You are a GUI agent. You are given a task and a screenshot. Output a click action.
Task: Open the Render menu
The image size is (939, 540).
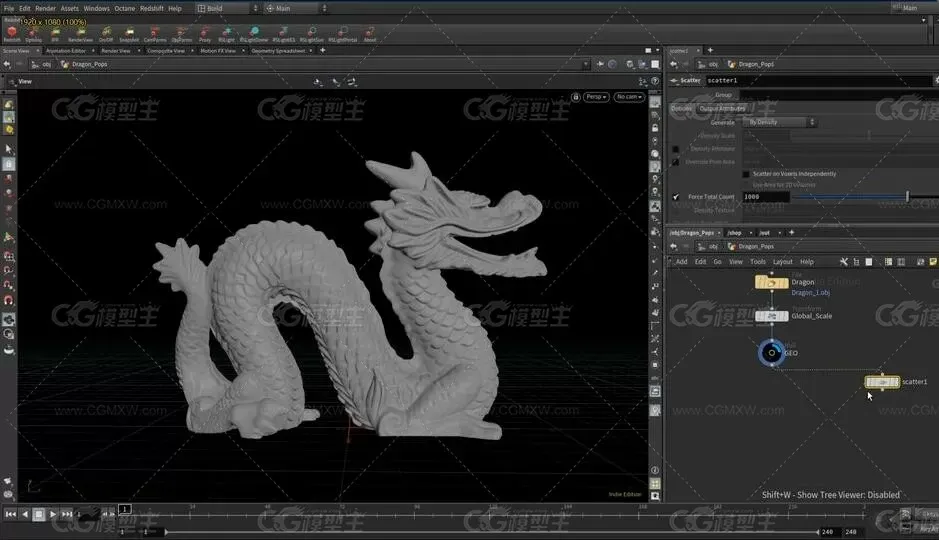coord(46,8)
